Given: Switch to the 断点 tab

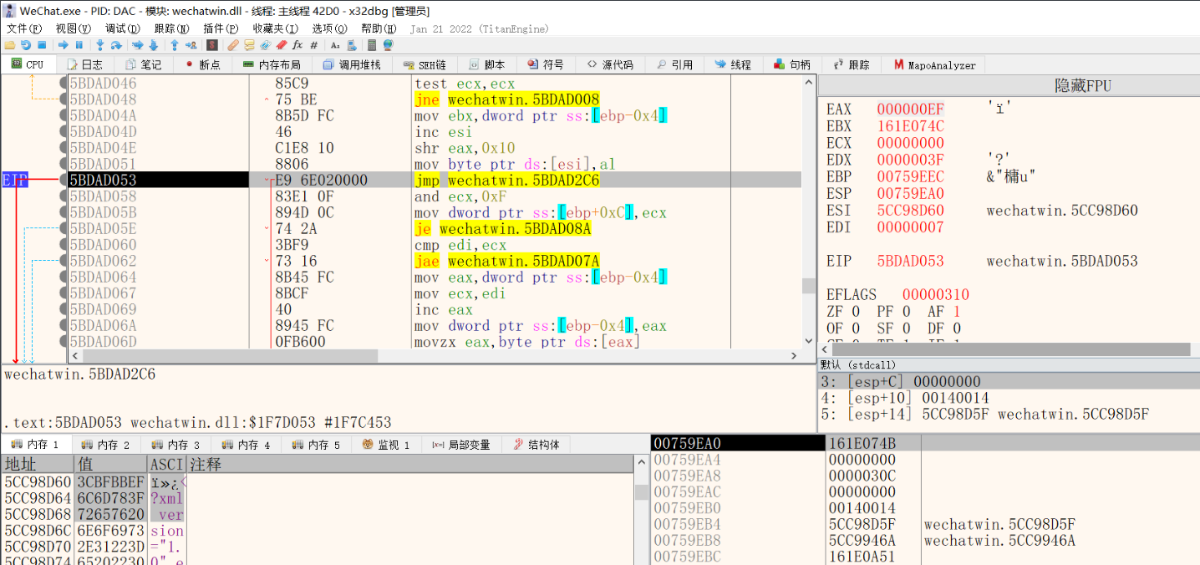Looking at the screenshot, I should pos(203,64).
